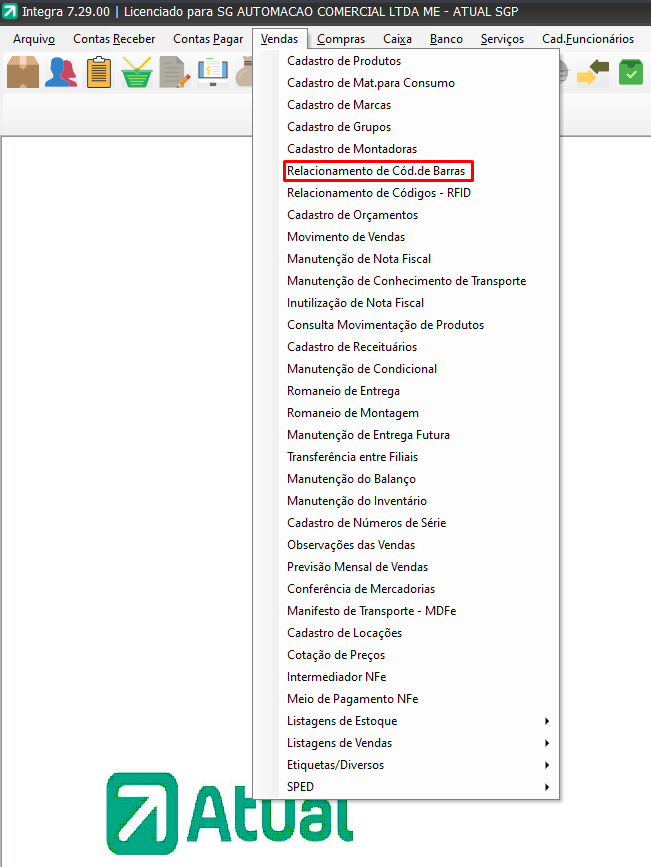The width and height of the screenshot is (651, 867).
Task: Select Manutenção de Conhecimento de Transporte
Action: (x=405, y=281)
